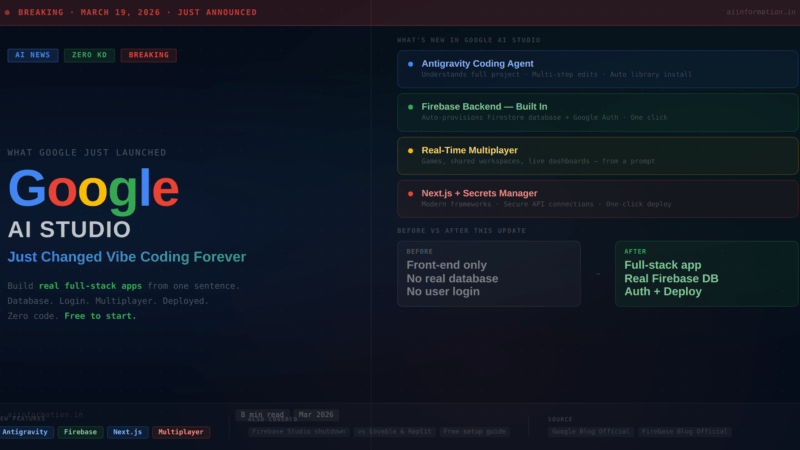Click the red breaking indicator dot in top bar
This screenshot has height=450, width=800.
coord(8,13)
